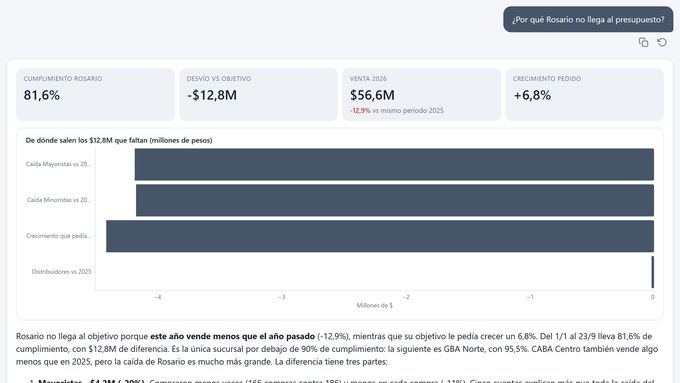Screen dimensions: 680x383
Task: Click the 'Millones de $' axis title
Action: coord(375,306)
